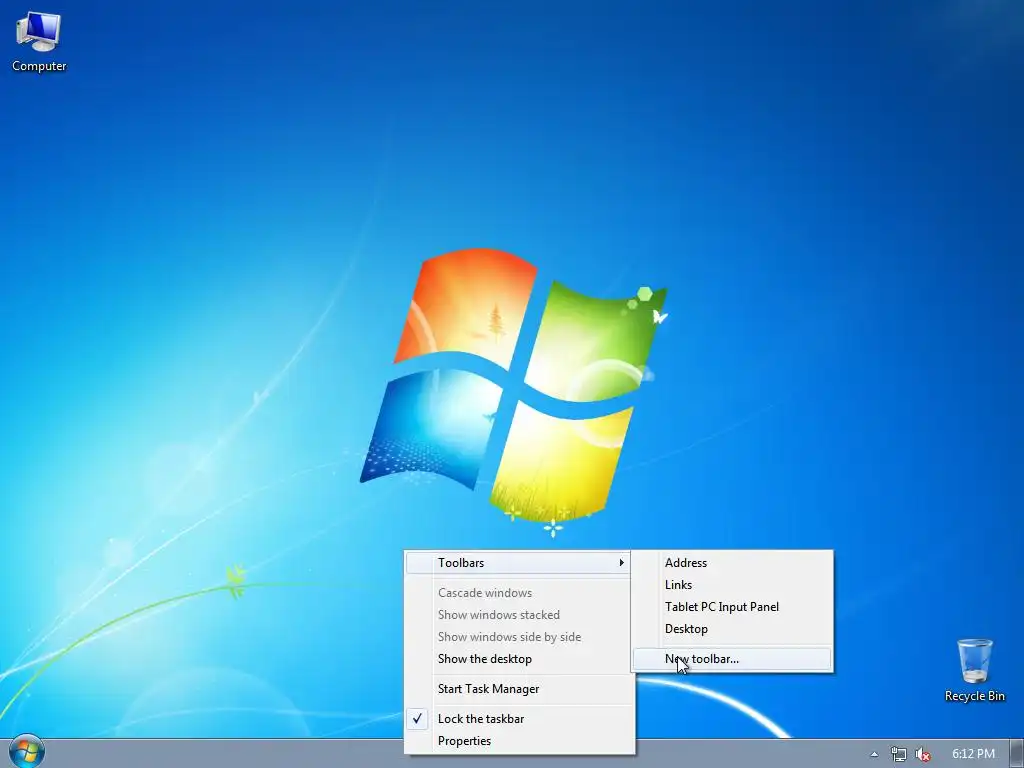Choose New toolbar... option

[732, 659]
